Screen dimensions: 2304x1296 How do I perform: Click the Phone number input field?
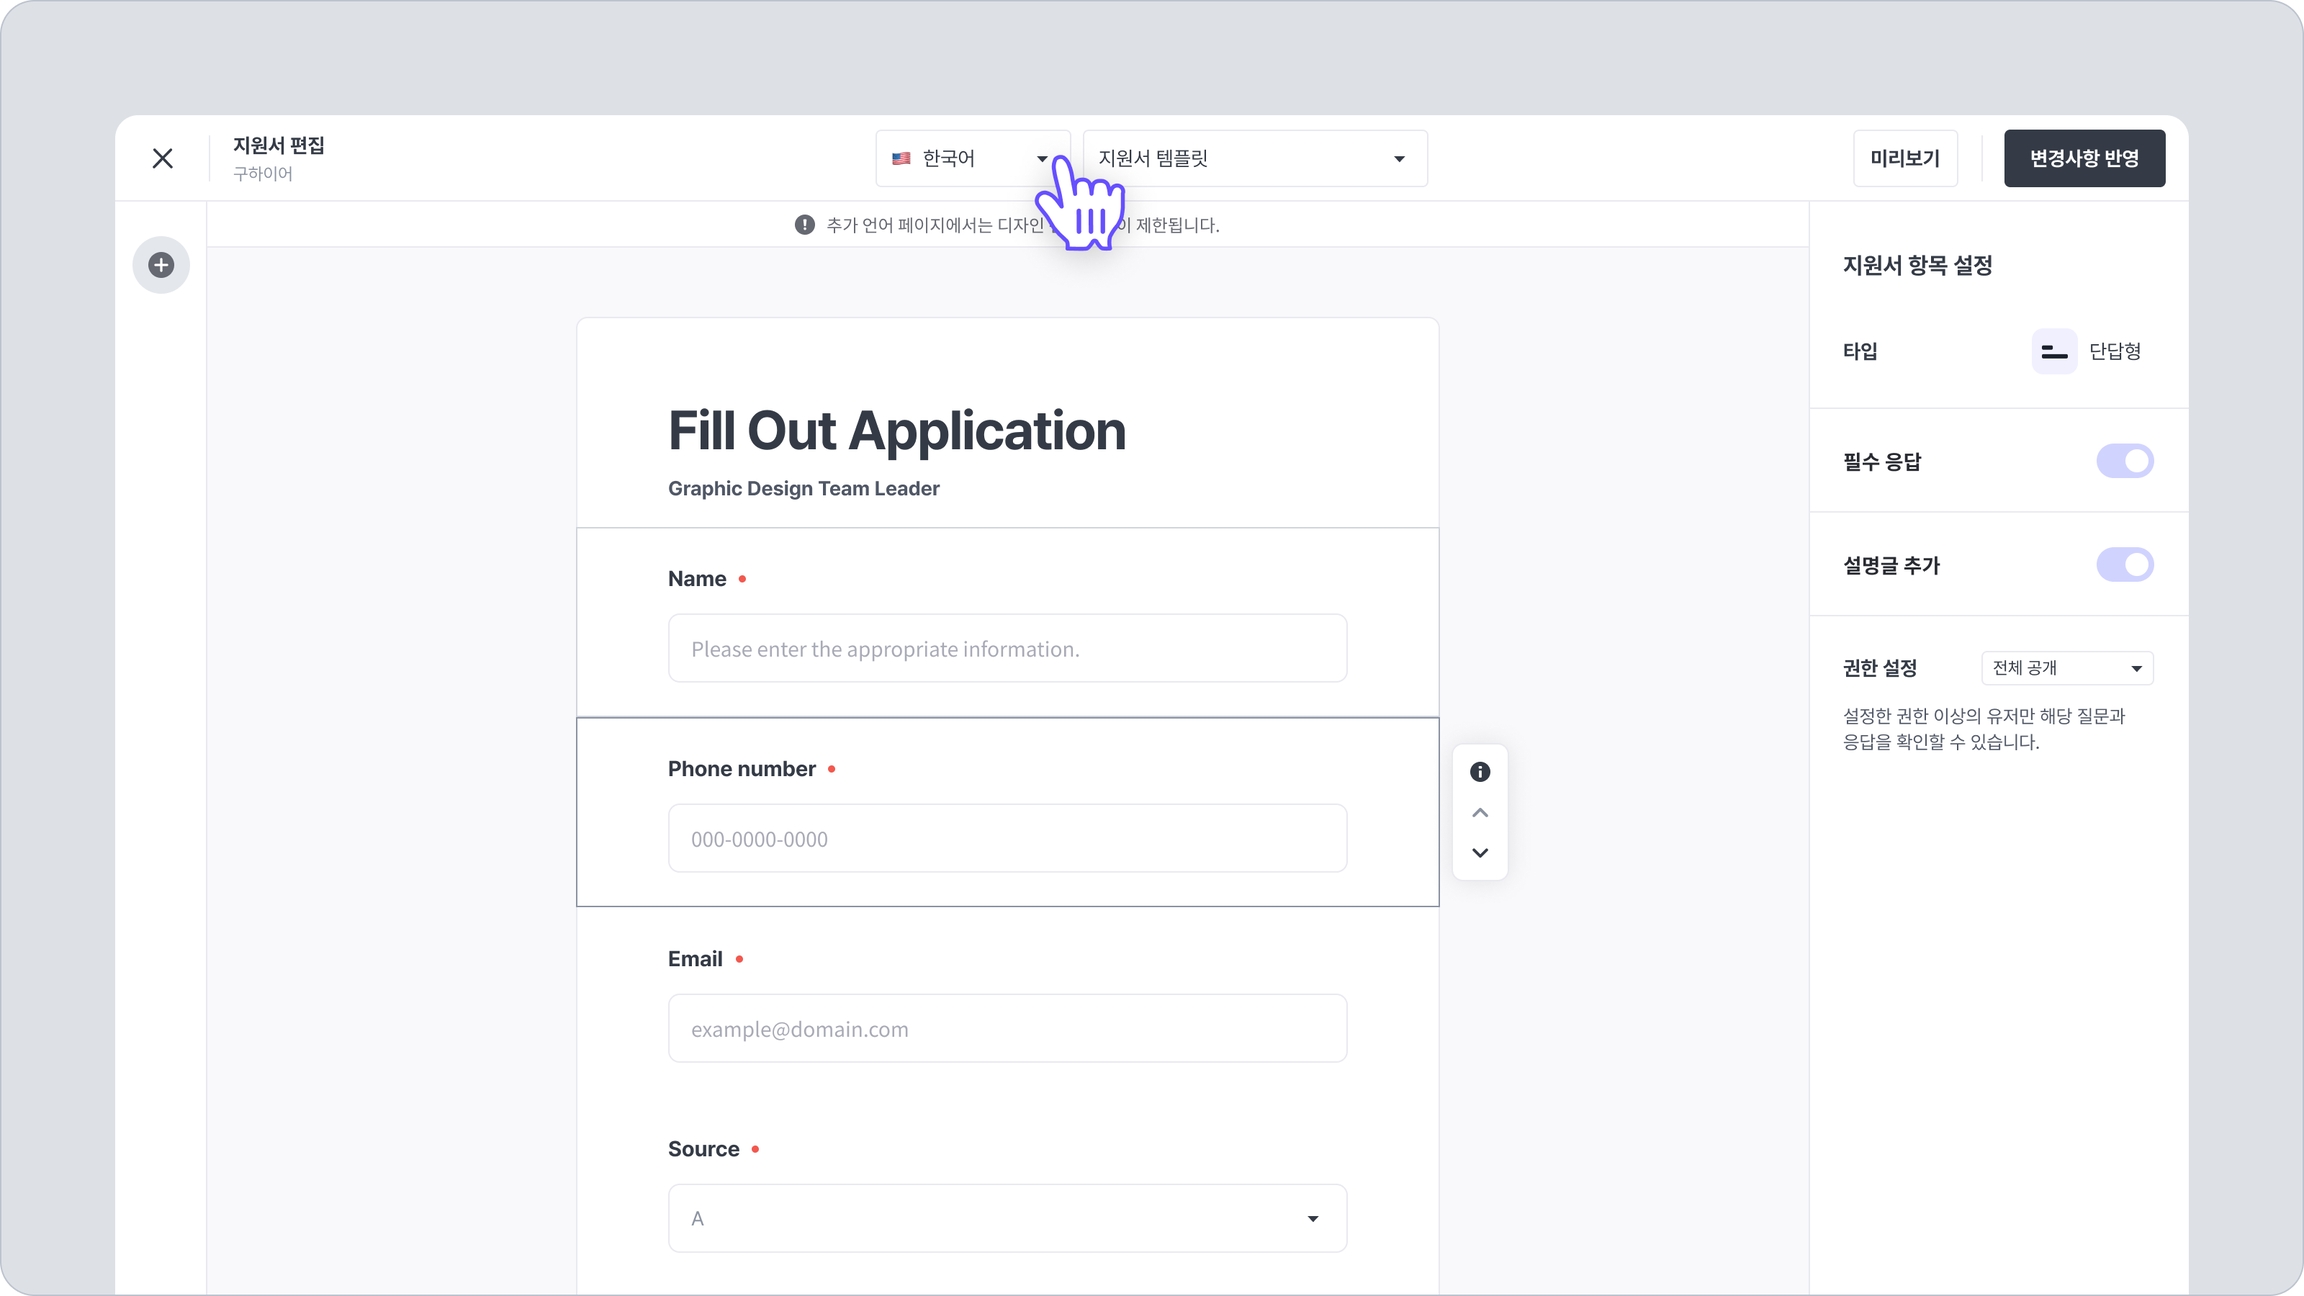click(x=1007, y=838)
